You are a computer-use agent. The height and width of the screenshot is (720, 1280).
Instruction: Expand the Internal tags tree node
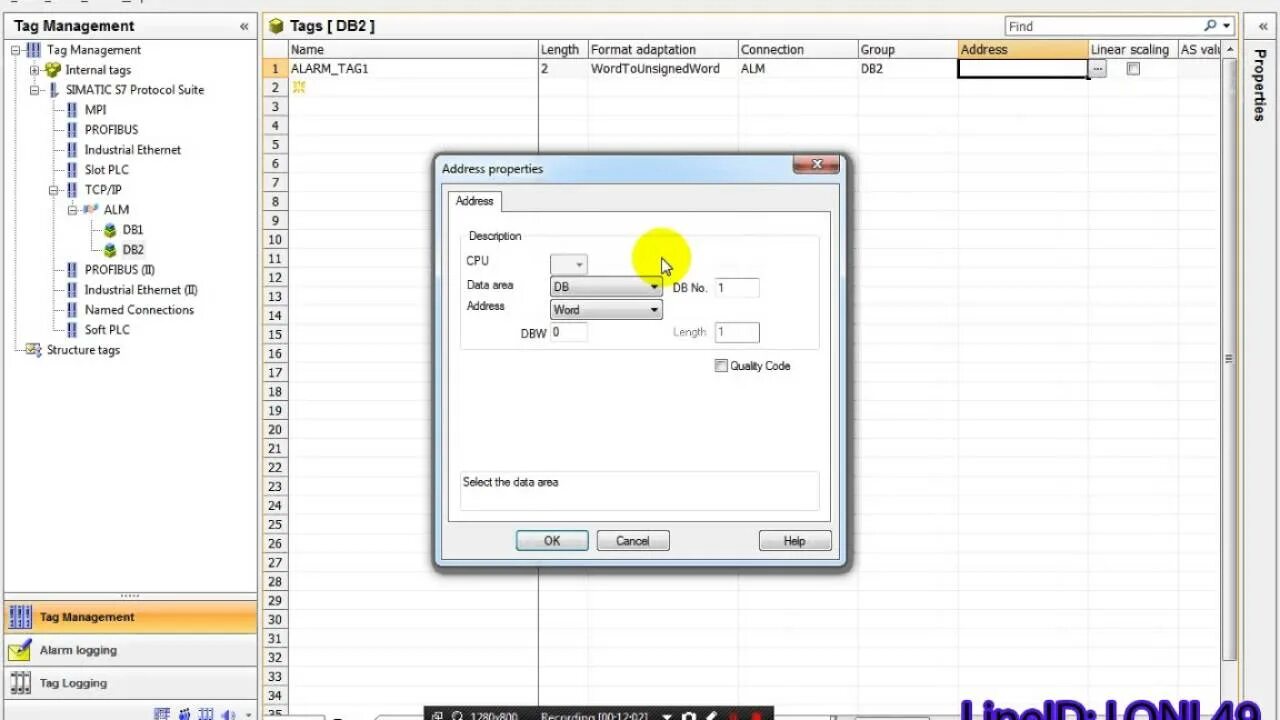[34, 70]
